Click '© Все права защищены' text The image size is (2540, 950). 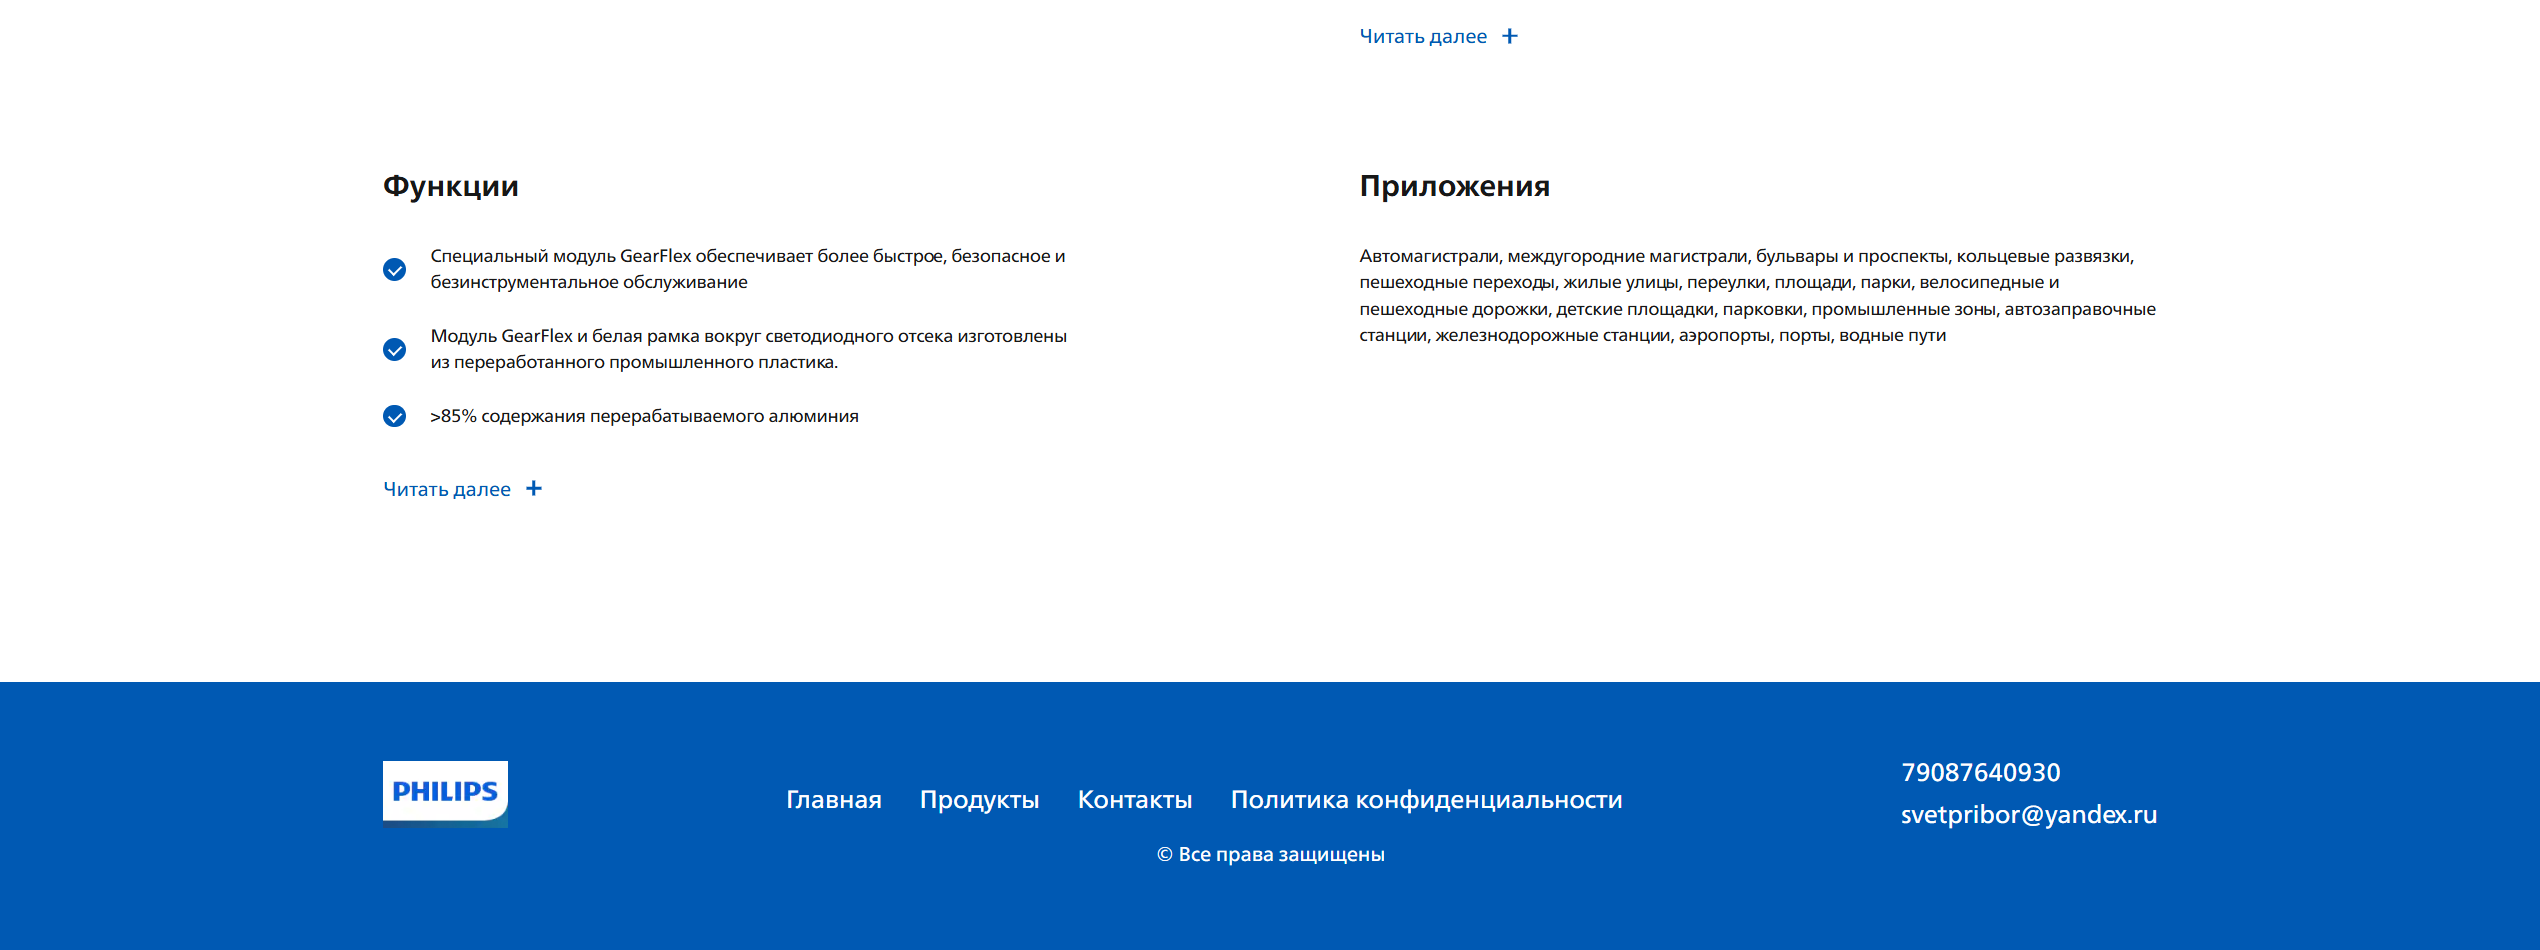click(x=1271, y=854)
